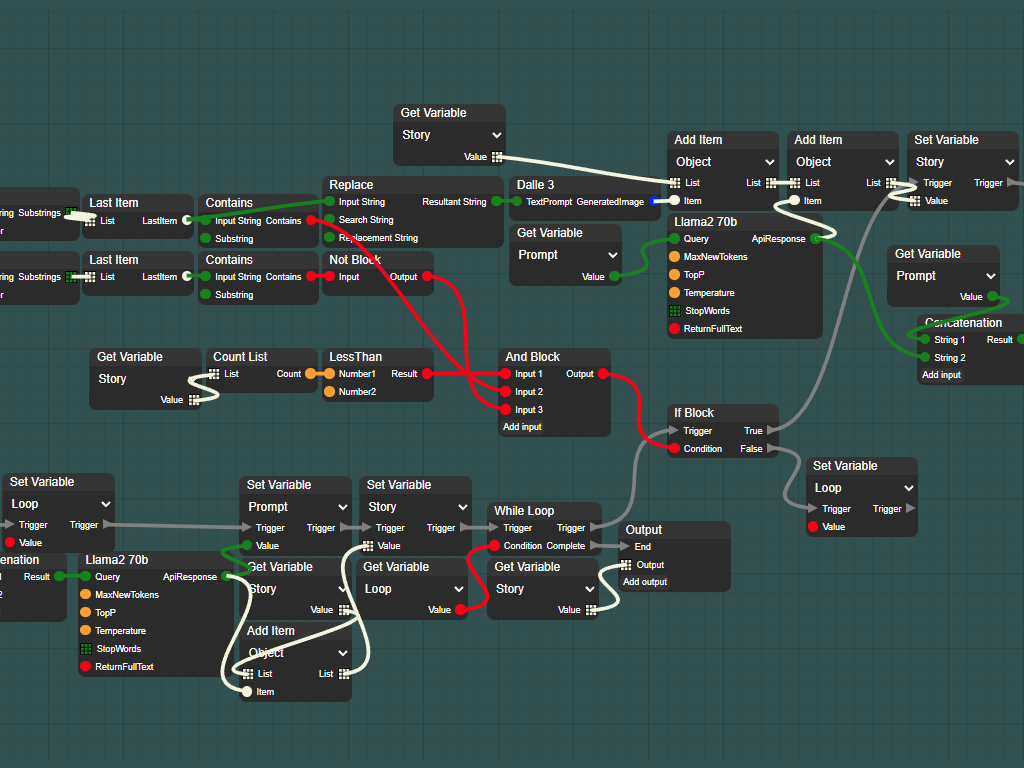Open the Prompt dropdown in the Set Variable node
1024x768 pixels.
point(298,507)
